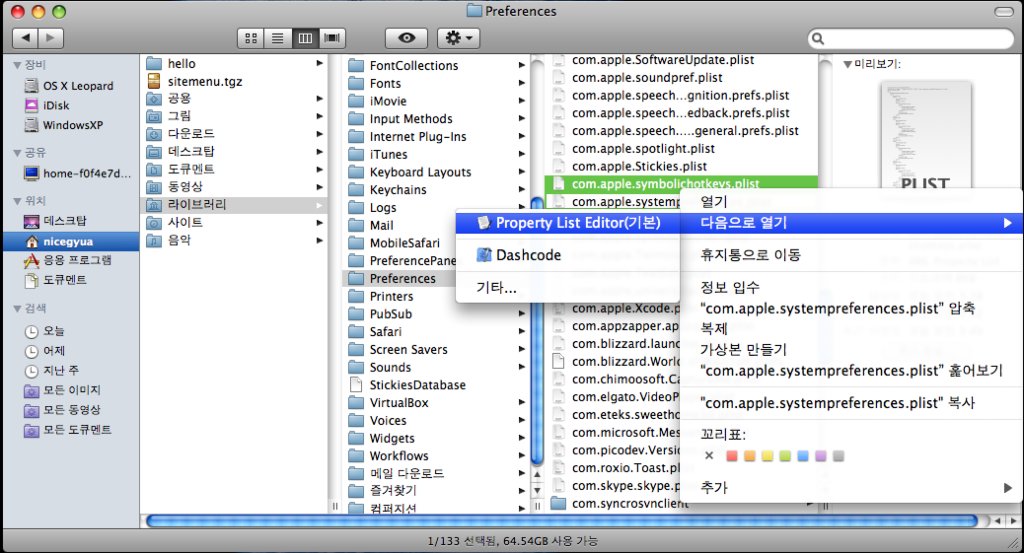Expand the hello folder arrow
1024x553 pixels.
319,63
